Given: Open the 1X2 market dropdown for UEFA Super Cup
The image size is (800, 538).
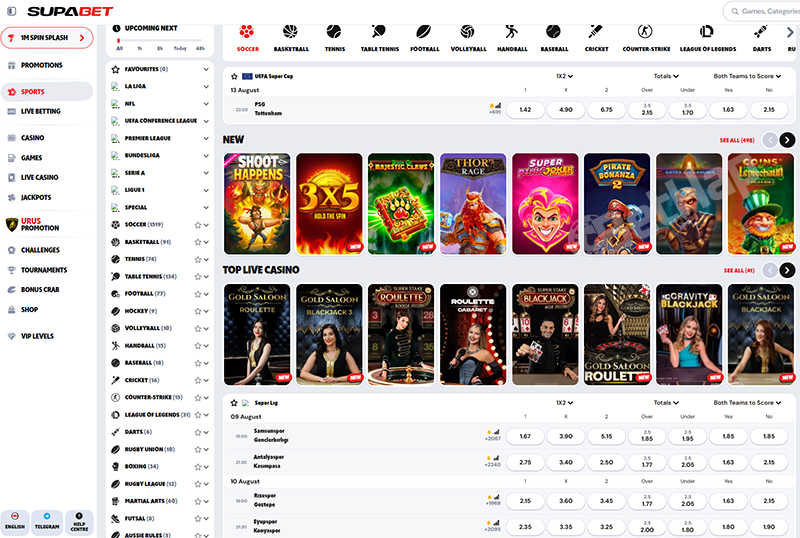Looking at the screenshot, I should click(x=564, y=76).
